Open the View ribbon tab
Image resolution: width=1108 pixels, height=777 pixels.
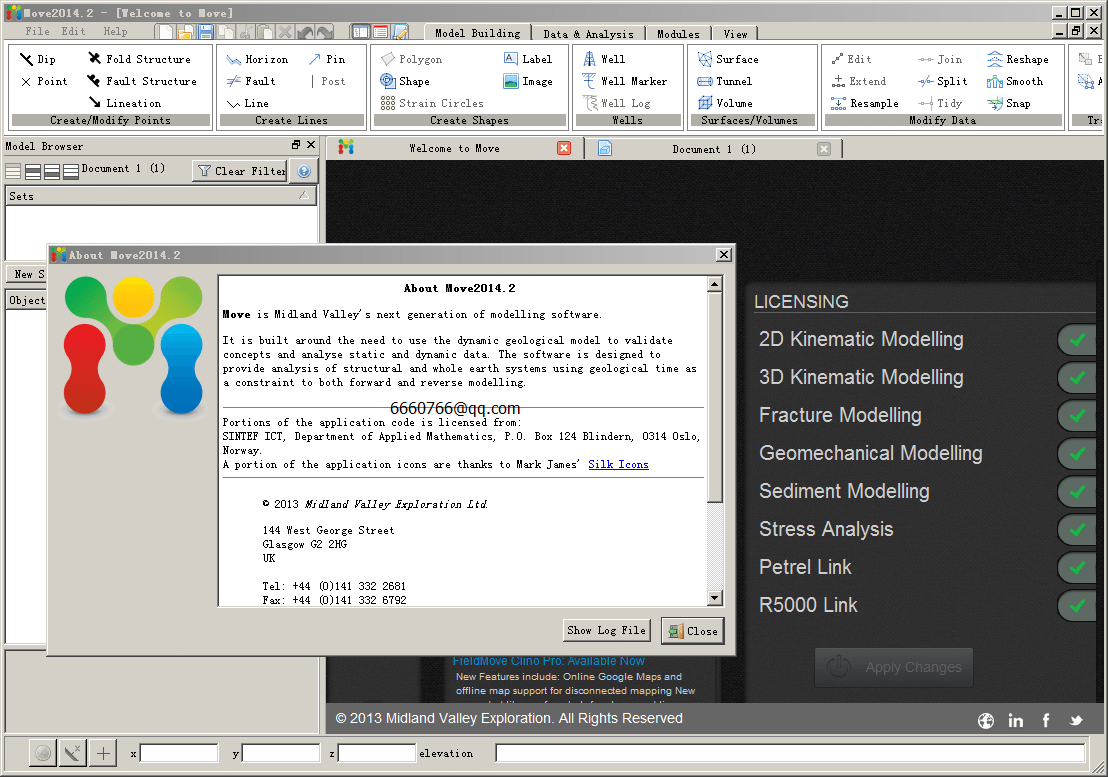point(736,33)
